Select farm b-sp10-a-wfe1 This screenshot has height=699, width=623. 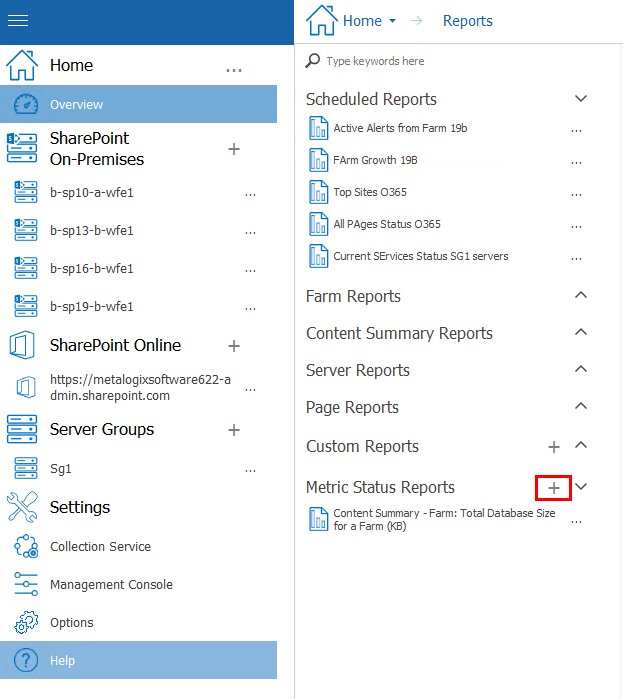point(91,193)
